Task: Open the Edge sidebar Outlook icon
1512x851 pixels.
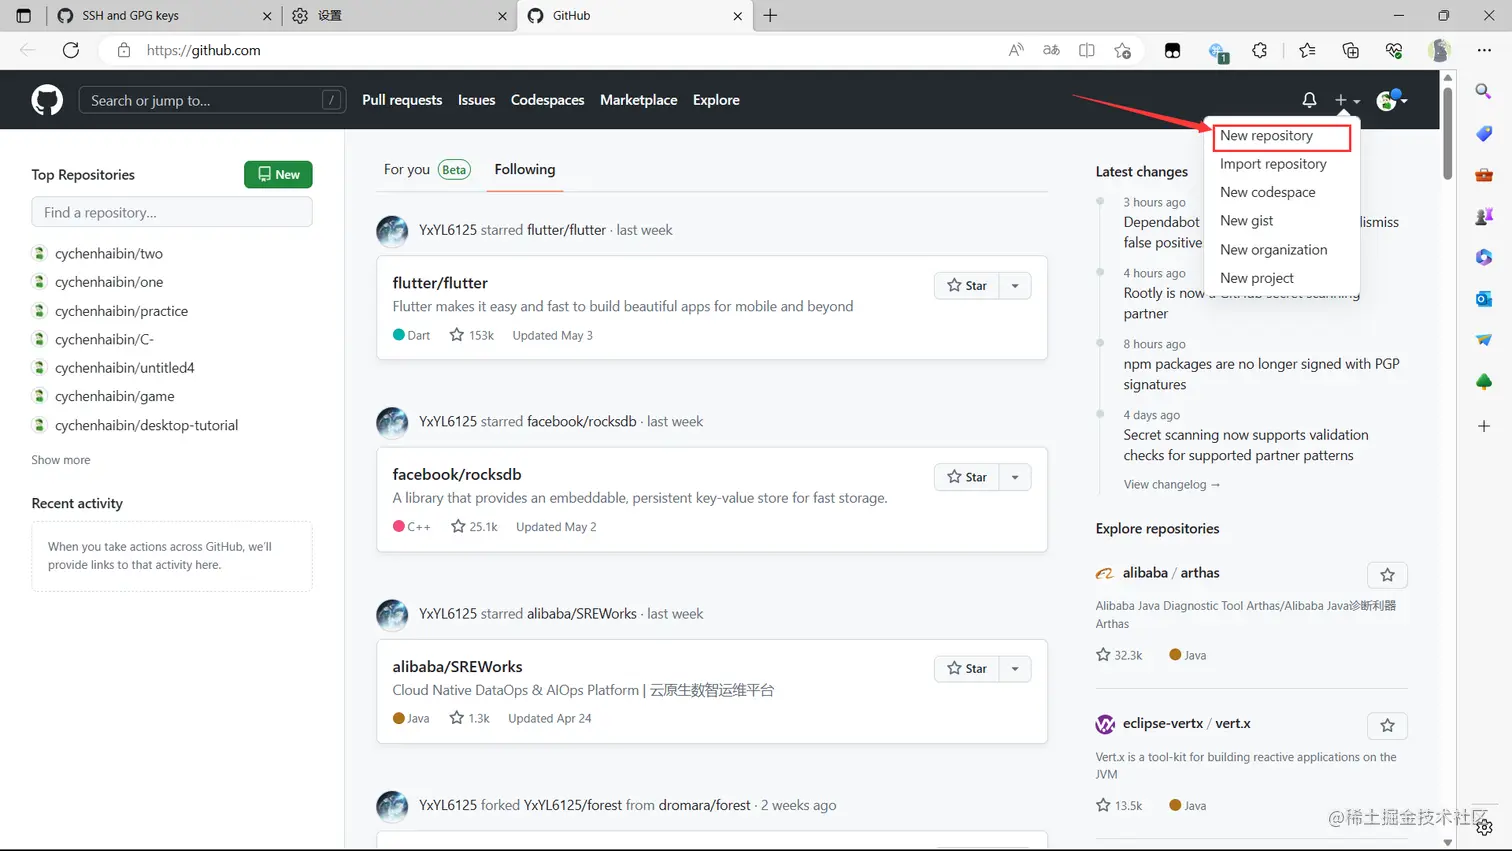Action: click(x=1484, y=298)
